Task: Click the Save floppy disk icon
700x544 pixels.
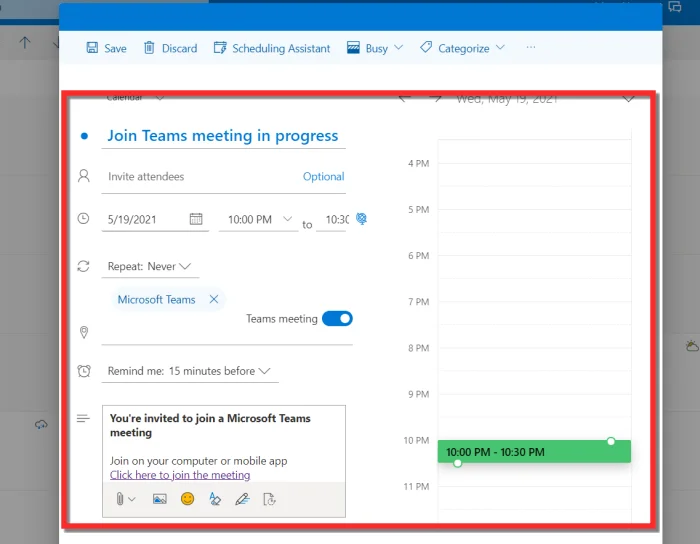Action: click(92, 48)
